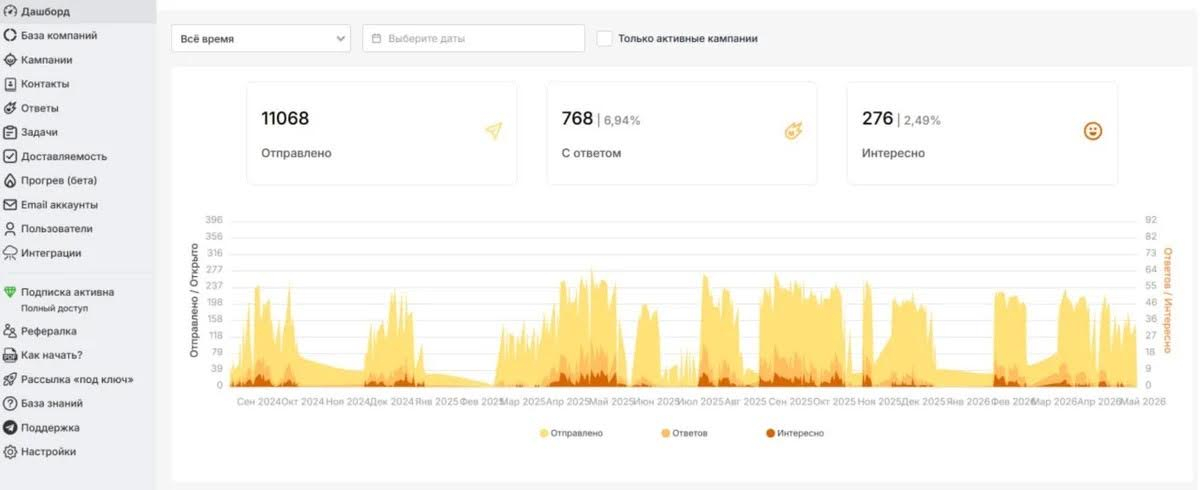Enable Только активные кампании checkbox
Image resolution: width=1200 pixels, height=490 pixels.
pos(604,38)
